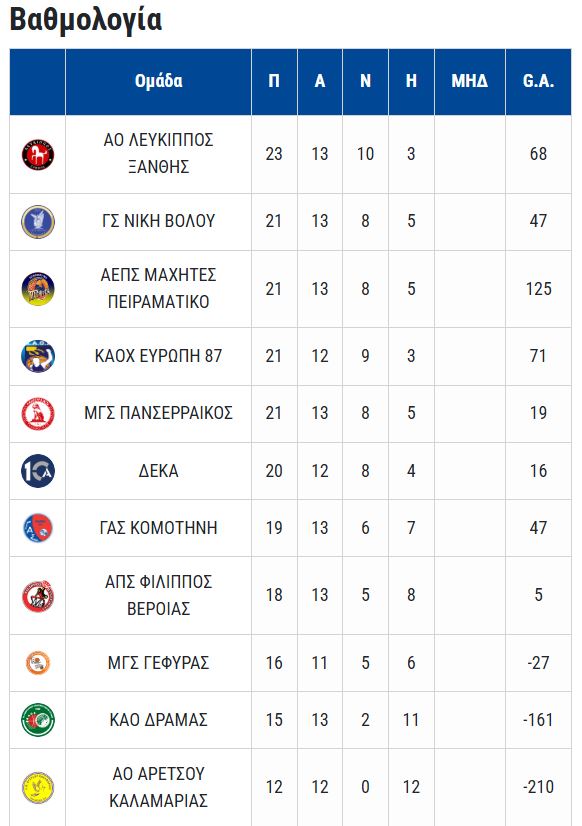Click the ΑΟ ΛΕΥΚΙΠΠΟΣ ΞΑΝΘΗΣ team logo

click(38, 154)
